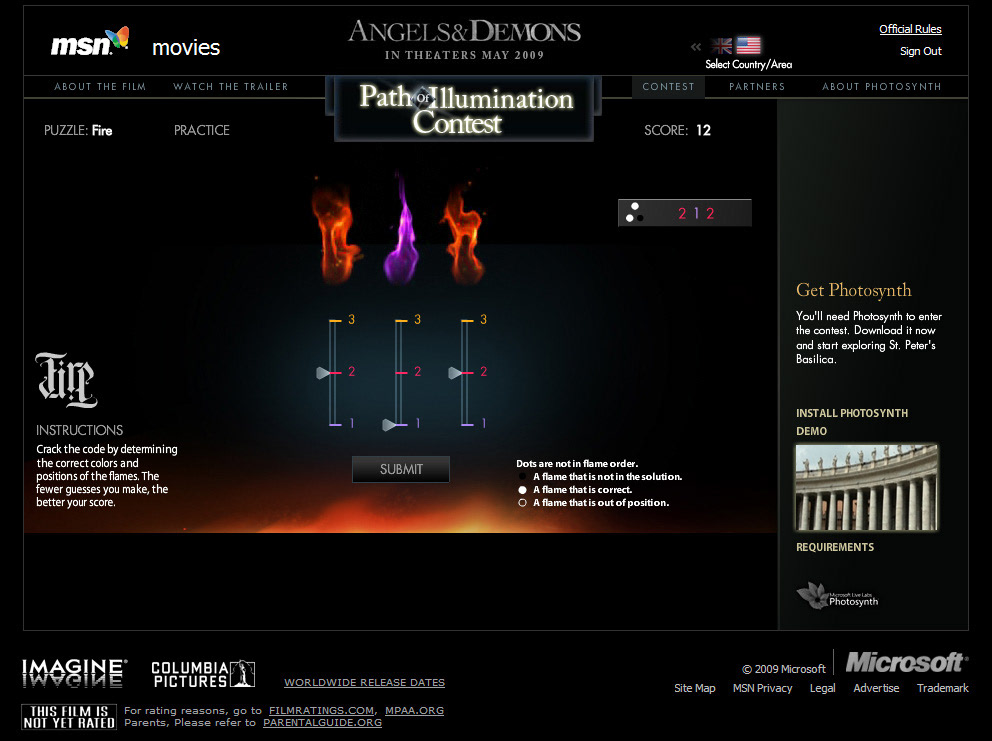
Task: Click the MSN butterfly logo
Action: coord(90,42)
